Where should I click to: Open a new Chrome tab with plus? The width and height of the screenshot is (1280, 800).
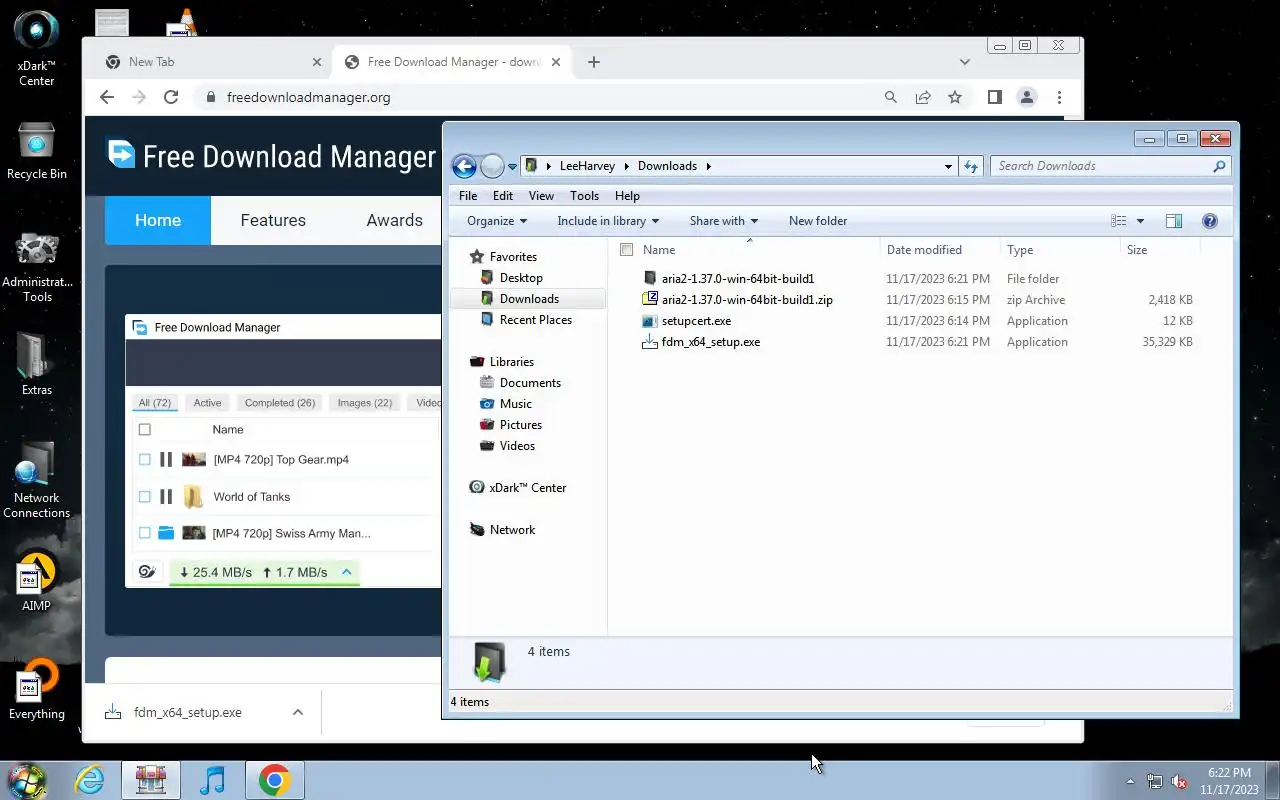tap(593, 62)
